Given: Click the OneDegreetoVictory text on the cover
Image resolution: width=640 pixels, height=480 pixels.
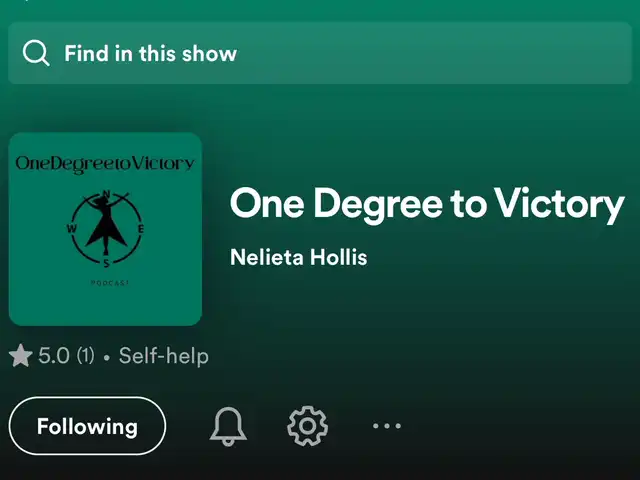Looking at the screenshot, I should 105,164.
